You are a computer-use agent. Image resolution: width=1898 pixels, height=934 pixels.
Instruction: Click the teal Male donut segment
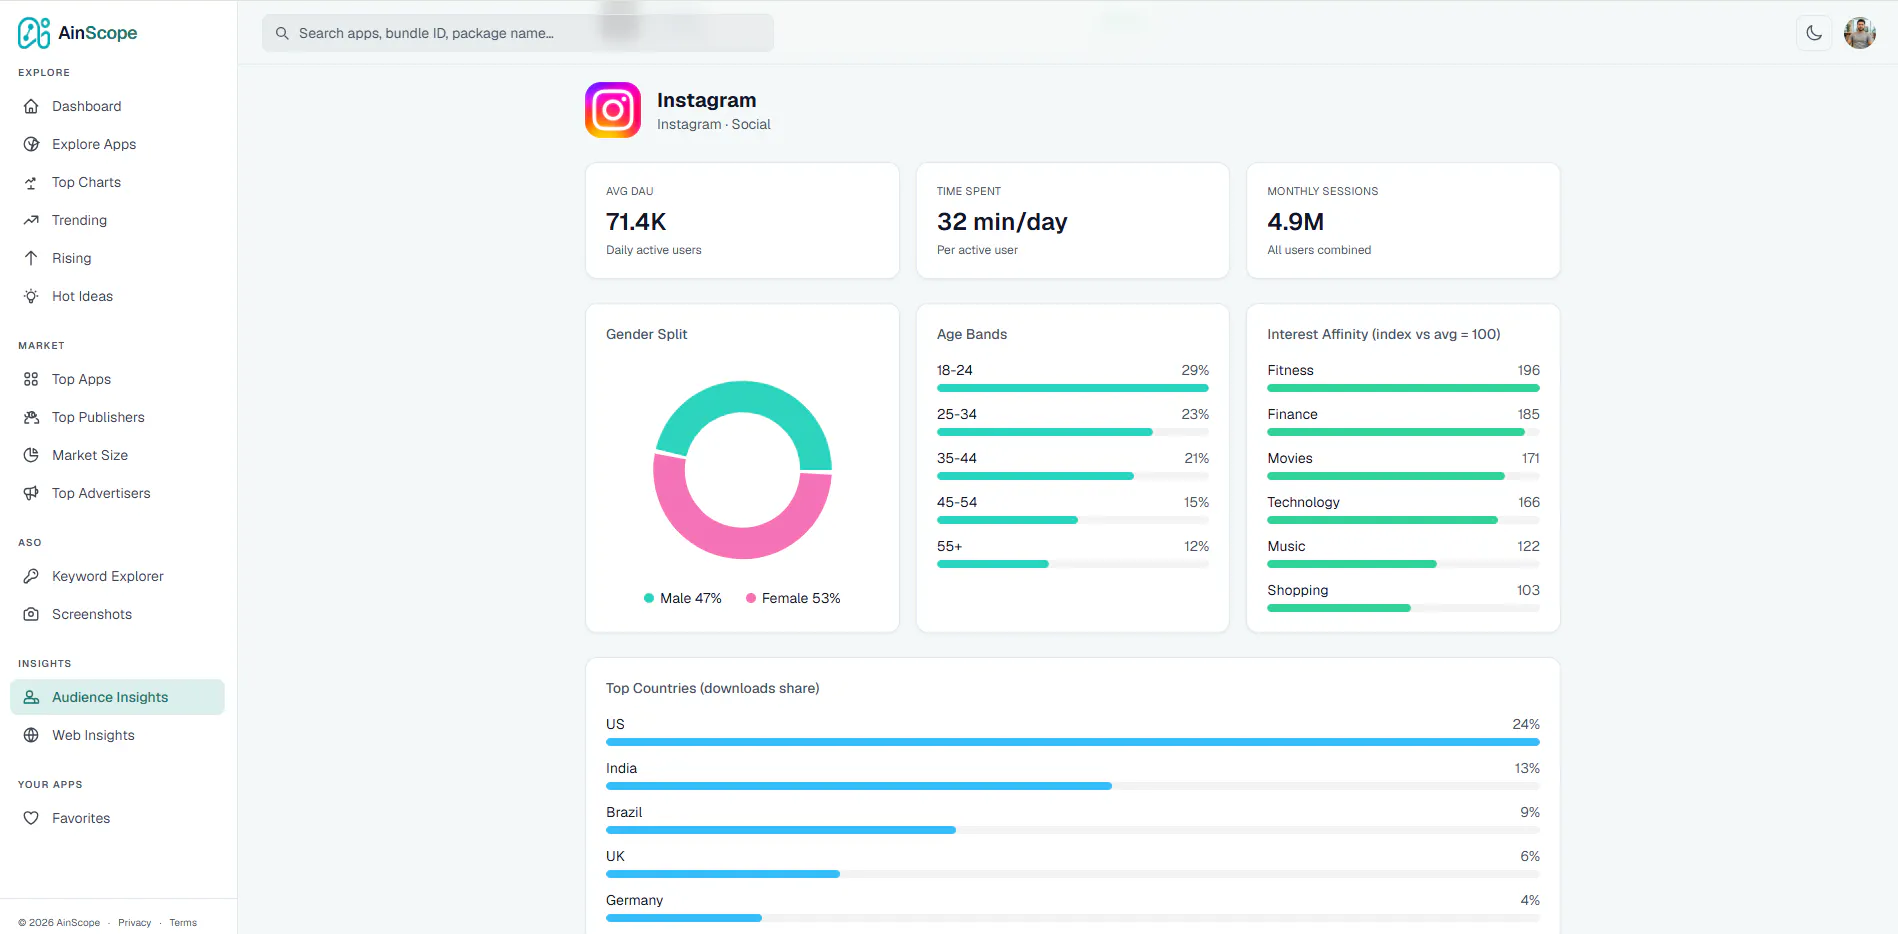pos(742,398)
